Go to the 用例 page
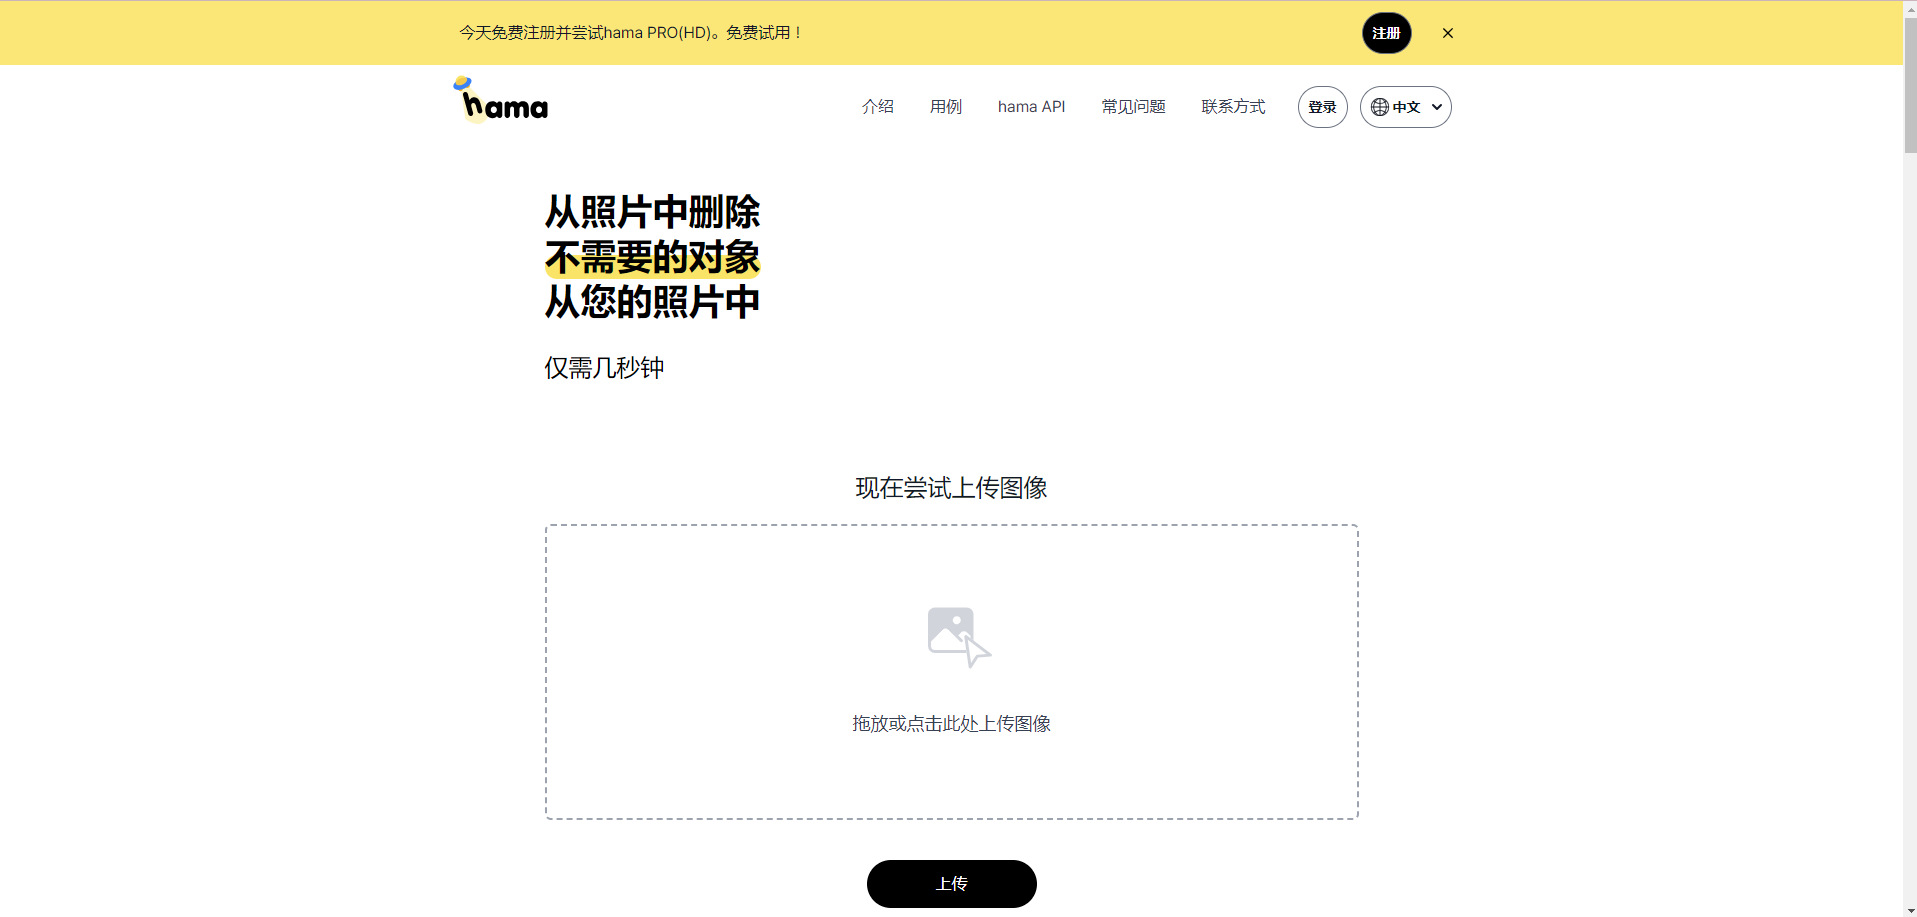 point(945,107)
